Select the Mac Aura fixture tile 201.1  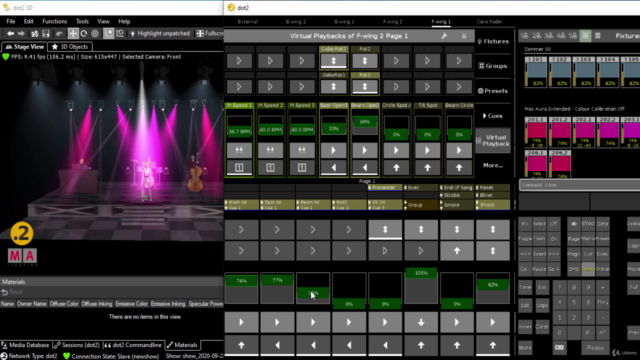pyautogui.click(x=536, y=132)
